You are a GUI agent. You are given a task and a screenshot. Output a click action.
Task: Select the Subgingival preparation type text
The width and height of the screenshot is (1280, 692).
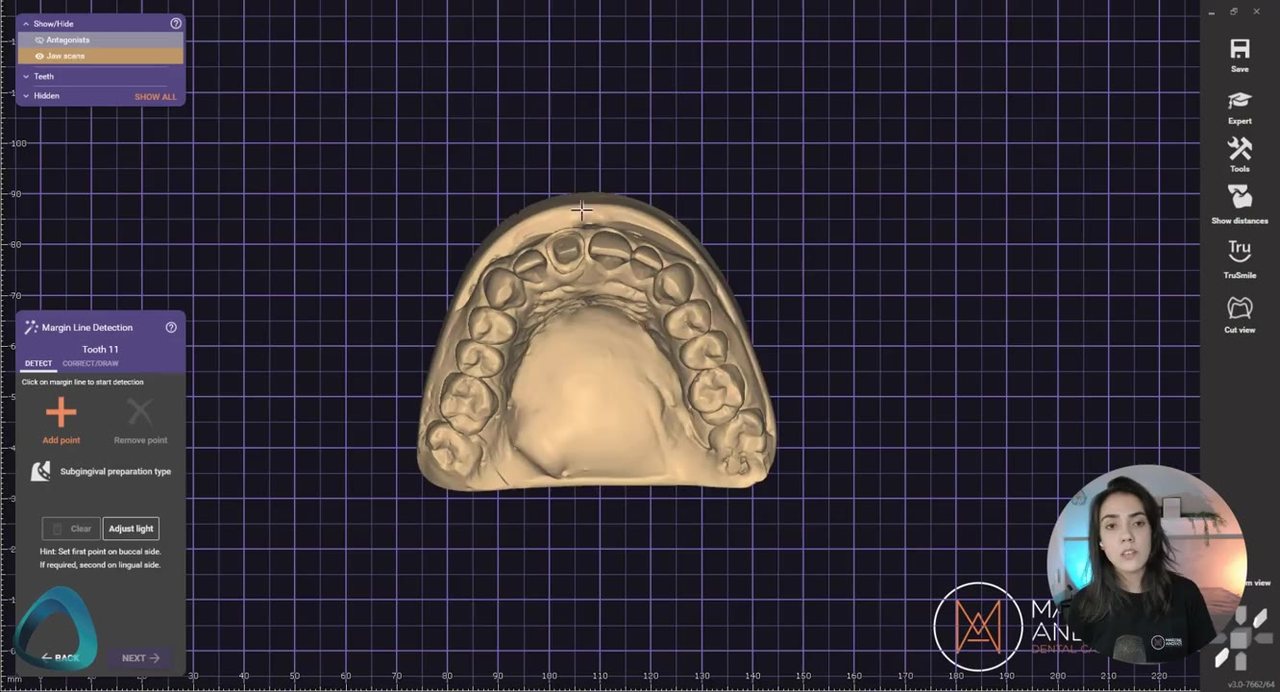click(x=115, y=471)
